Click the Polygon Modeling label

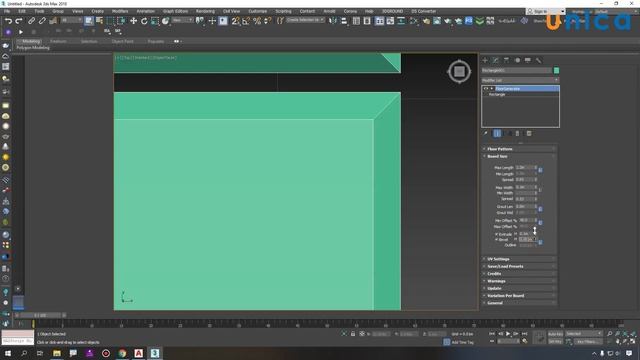33,48
